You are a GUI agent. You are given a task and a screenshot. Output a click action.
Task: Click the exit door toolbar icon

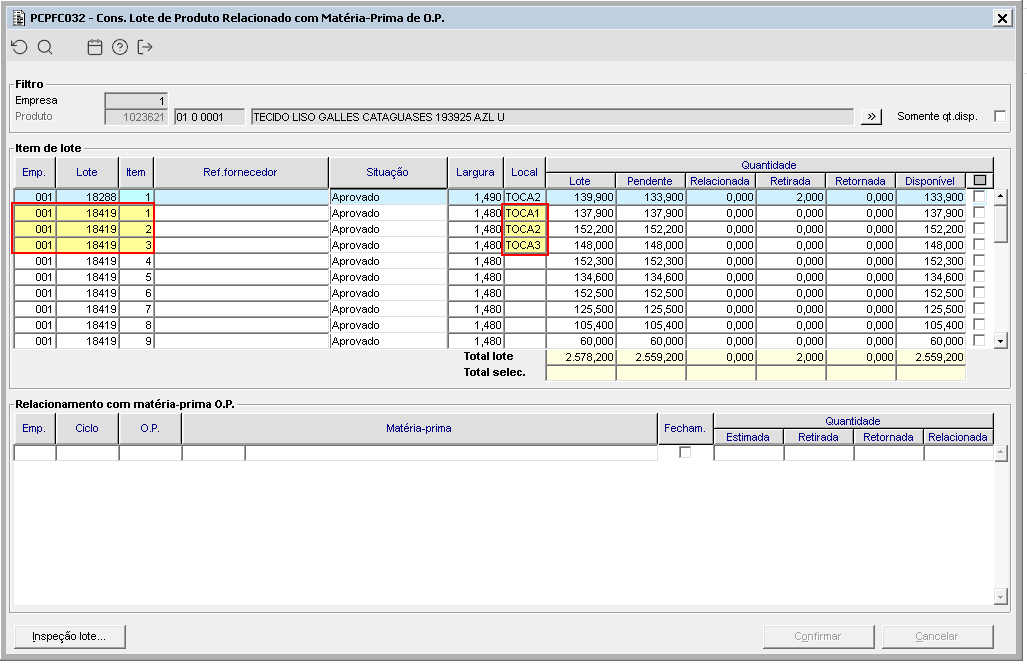pyautogui.click(x=145, y=47)
